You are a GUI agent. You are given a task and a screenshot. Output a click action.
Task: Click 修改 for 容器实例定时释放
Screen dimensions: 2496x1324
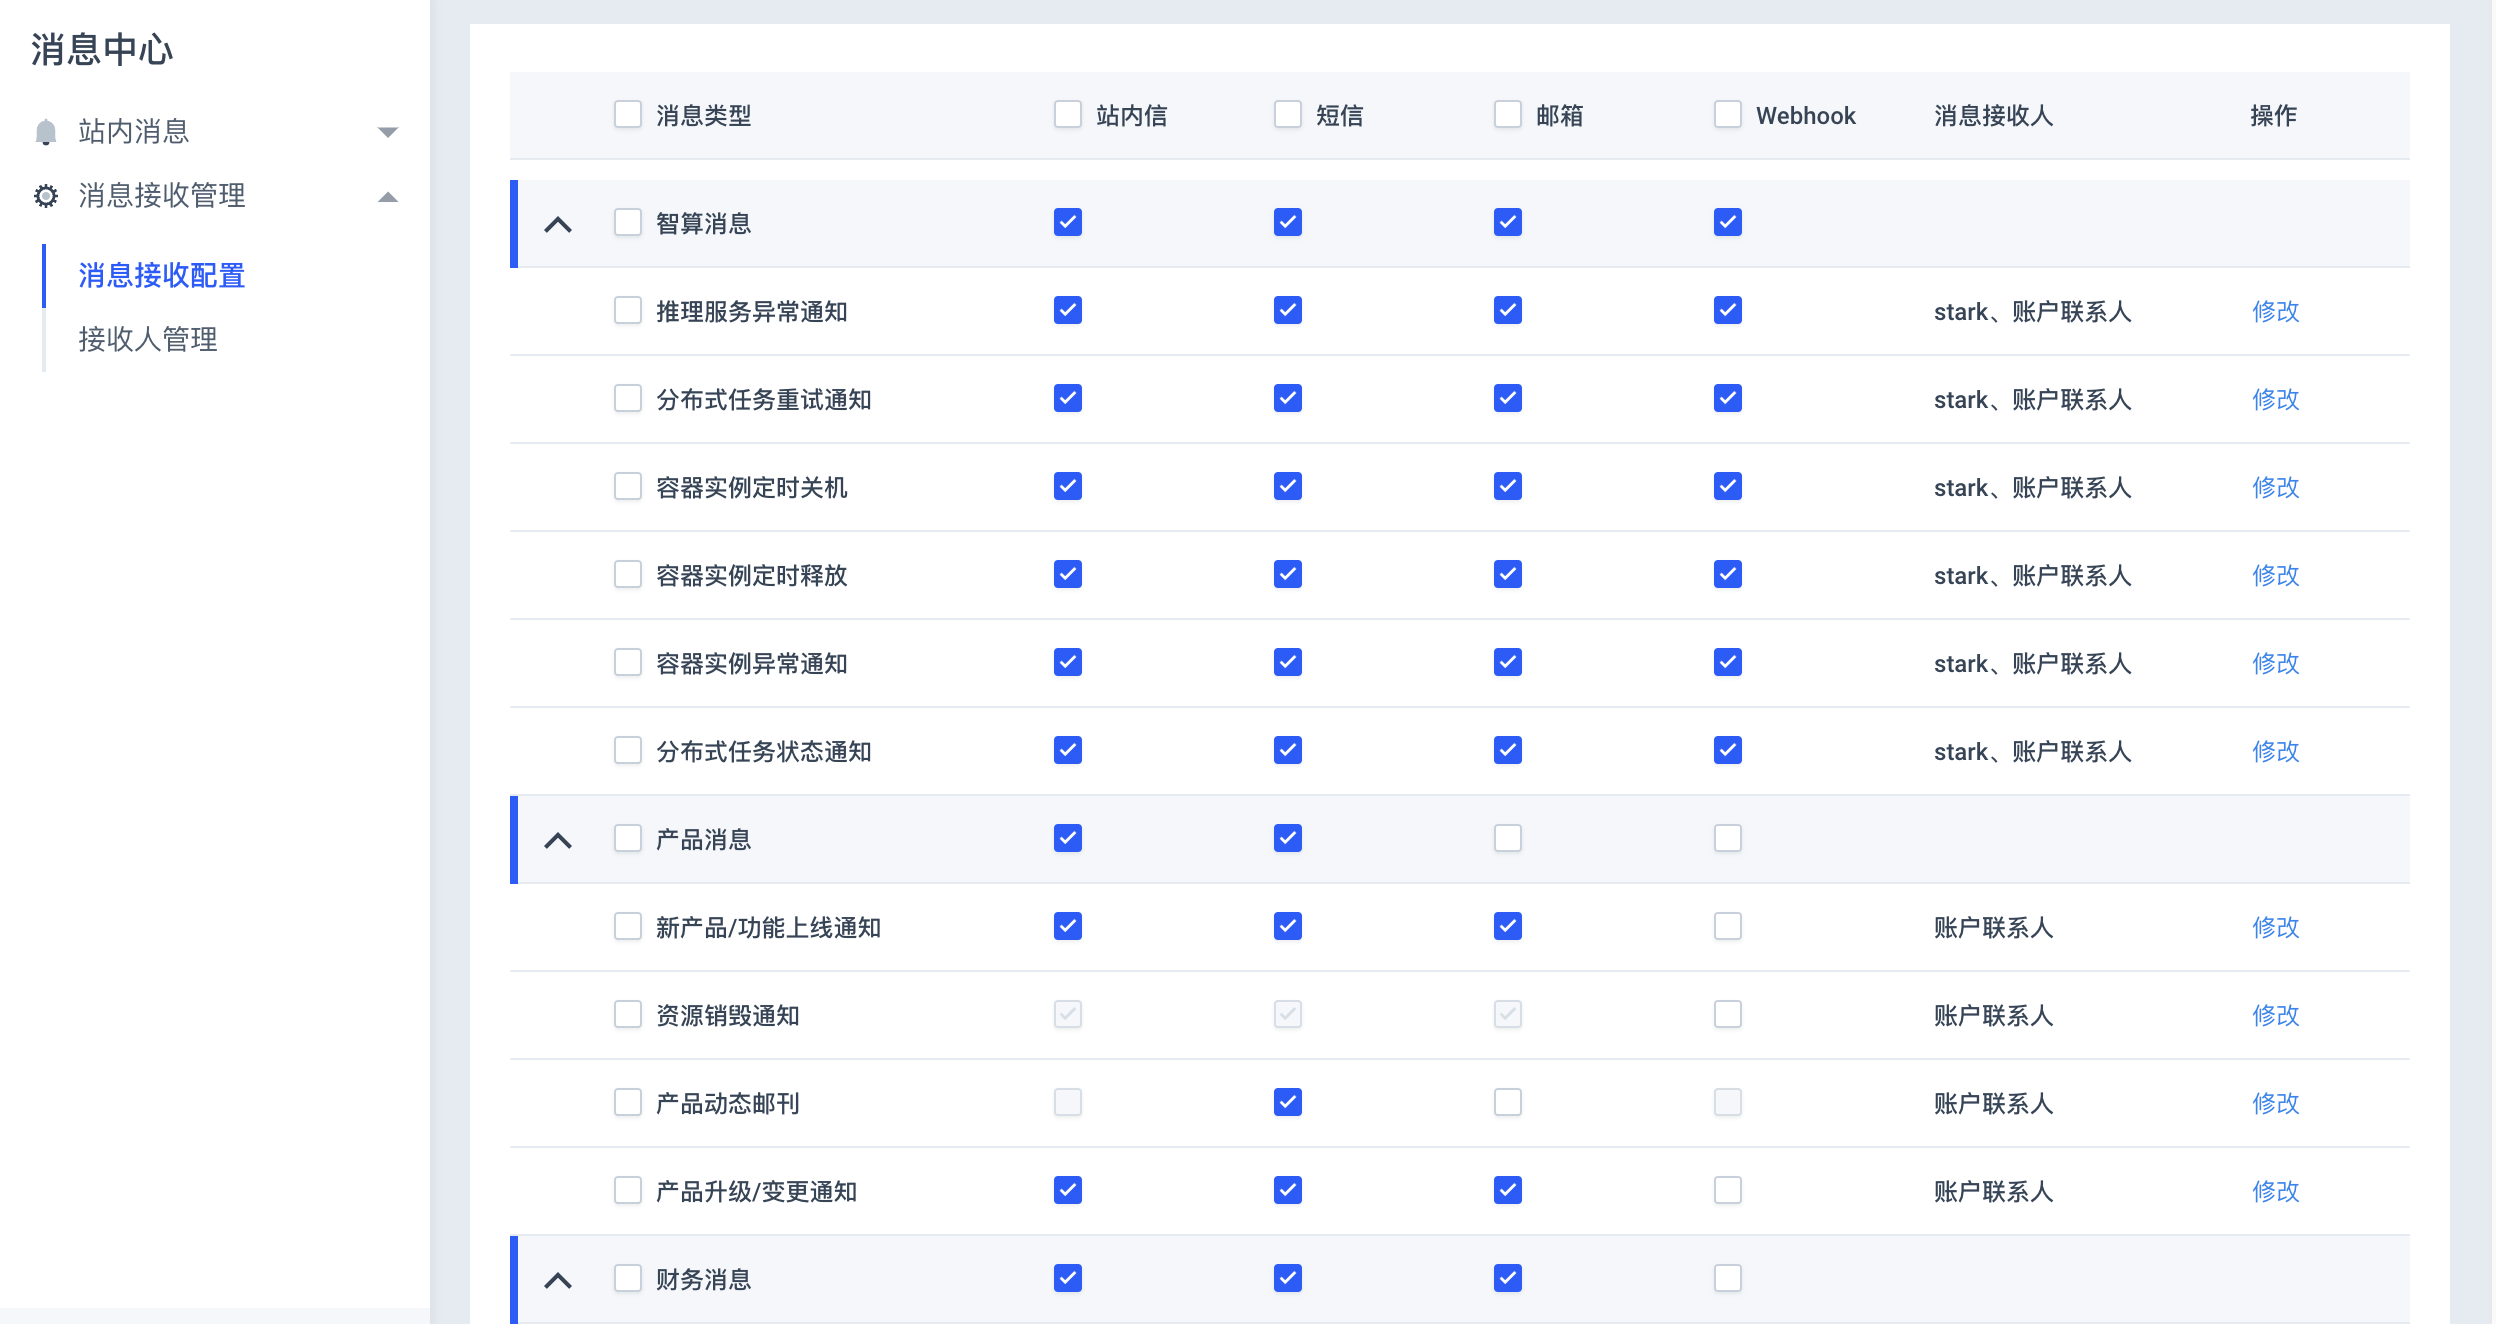click(2276, 576)
